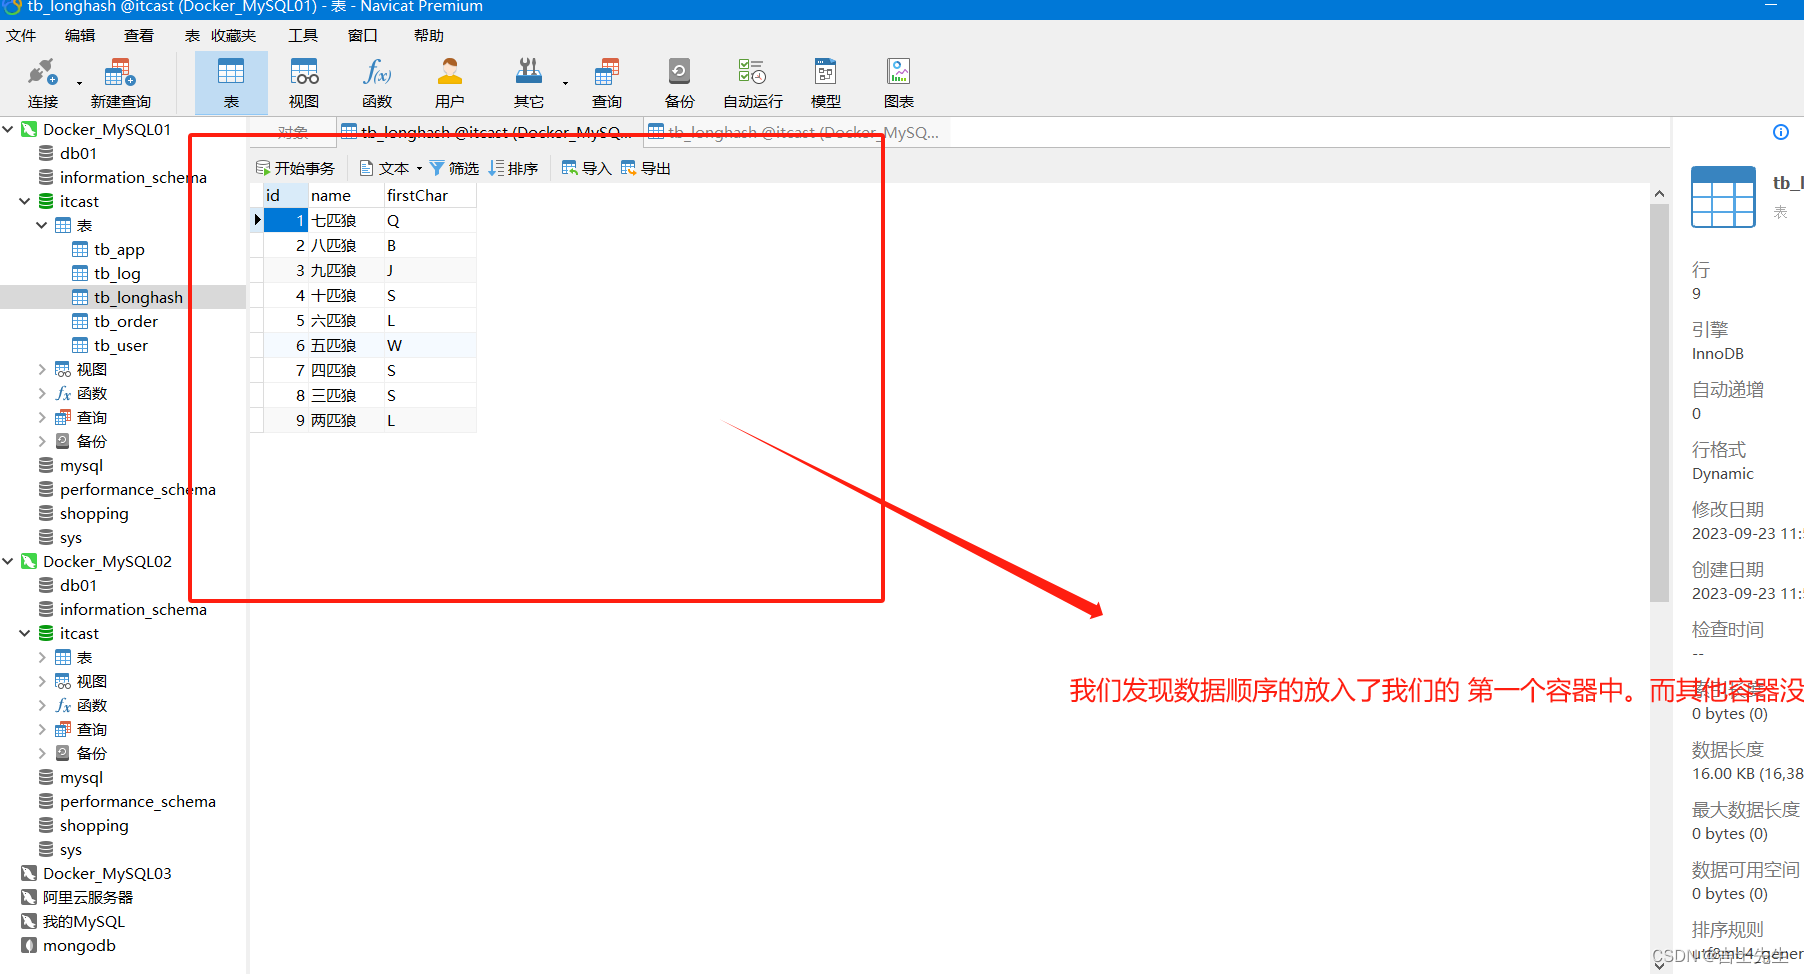Open the User (用户) toolbar icon
This screenshot has height=974, width=1804.
[450, 84]
